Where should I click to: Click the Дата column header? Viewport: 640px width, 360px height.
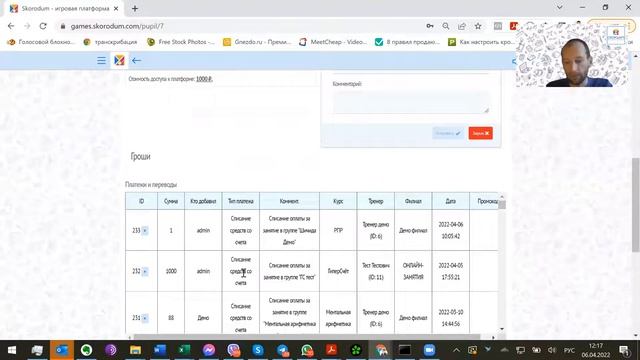click(x=451, y=201)
